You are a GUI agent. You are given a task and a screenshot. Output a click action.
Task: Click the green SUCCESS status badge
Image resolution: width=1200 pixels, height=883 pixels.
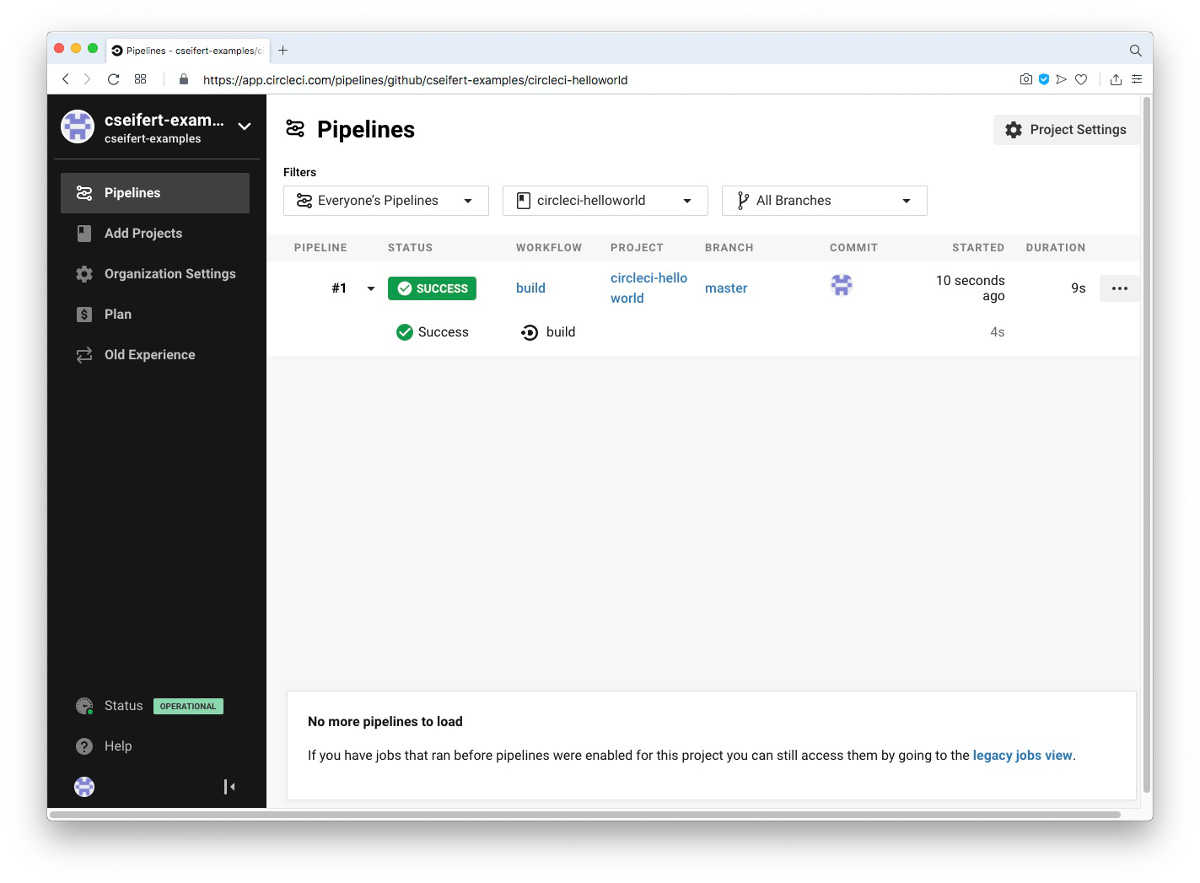tap(432, 289)
